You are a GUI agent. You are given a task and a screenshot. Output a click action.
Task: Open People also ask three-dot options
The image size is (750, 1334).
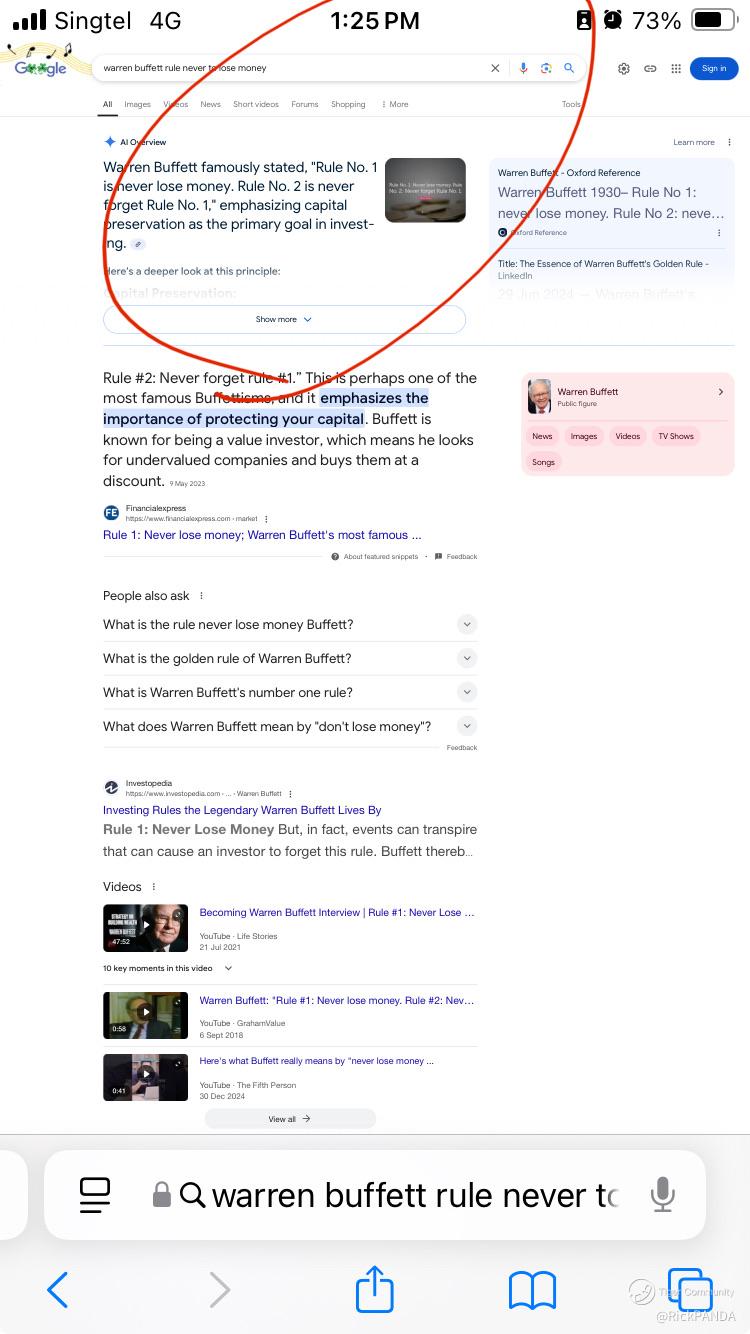(201, 595)
